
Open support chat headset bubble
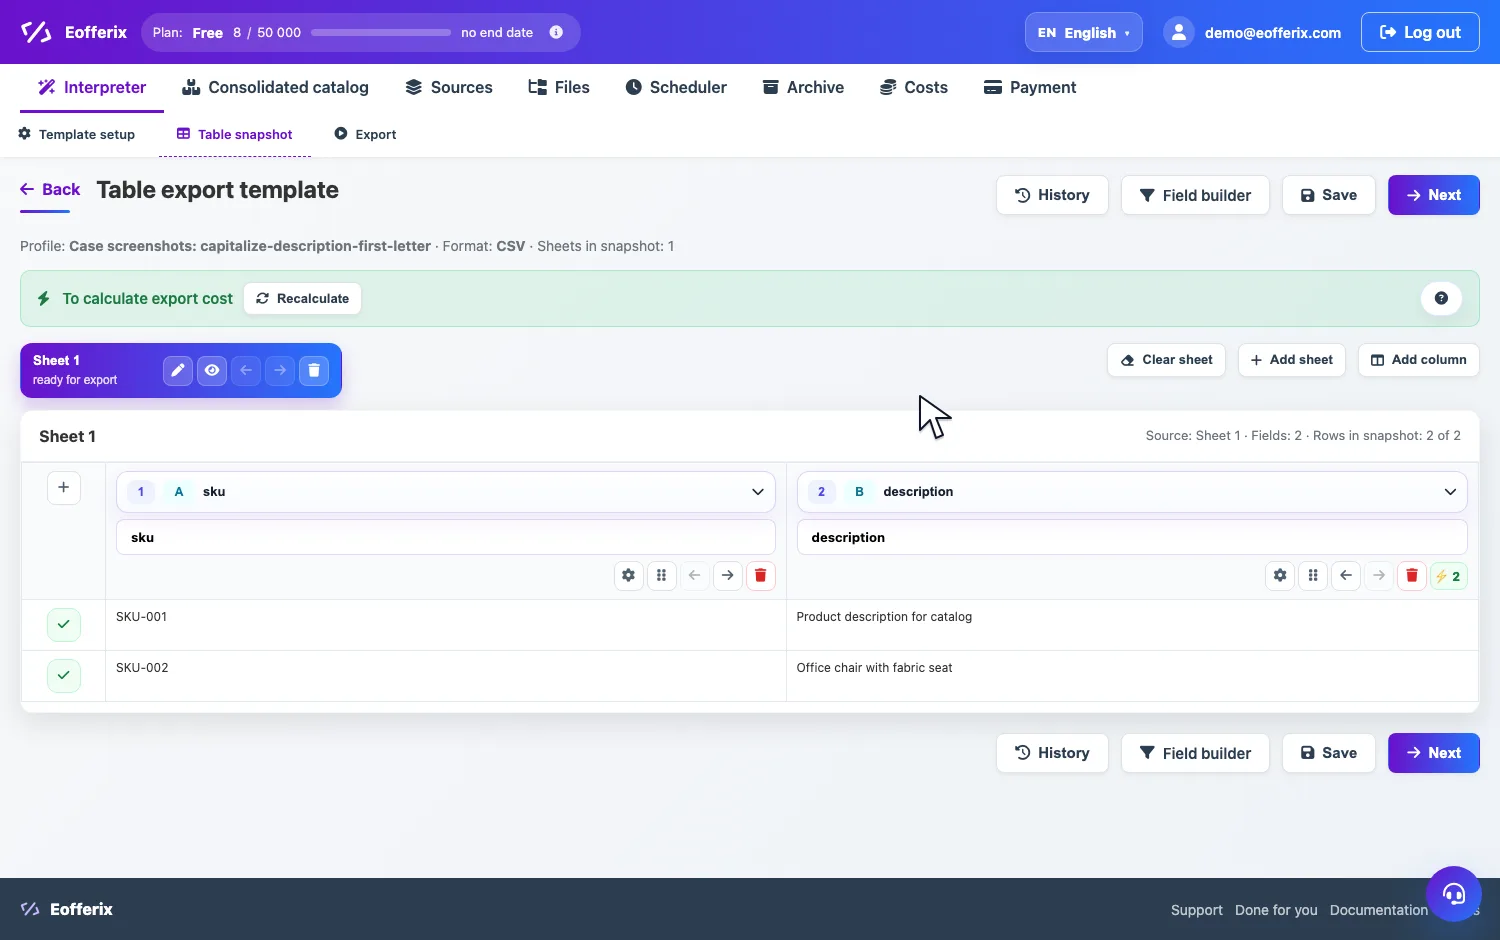[1453, 893]
